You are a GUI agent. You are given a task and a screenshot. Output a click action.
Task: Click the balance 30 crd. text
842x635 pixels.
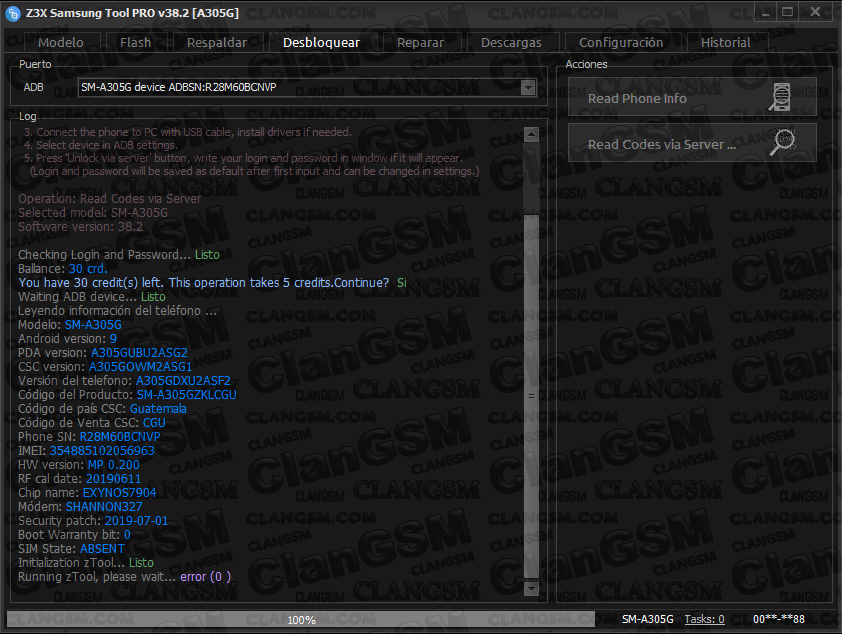click(88, 268)
